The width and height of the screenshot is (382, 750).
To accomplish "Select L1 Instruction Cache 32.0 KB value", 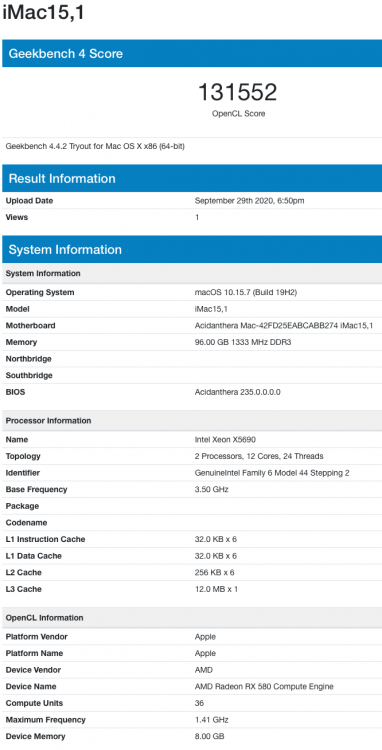I will tap(216, 539).
